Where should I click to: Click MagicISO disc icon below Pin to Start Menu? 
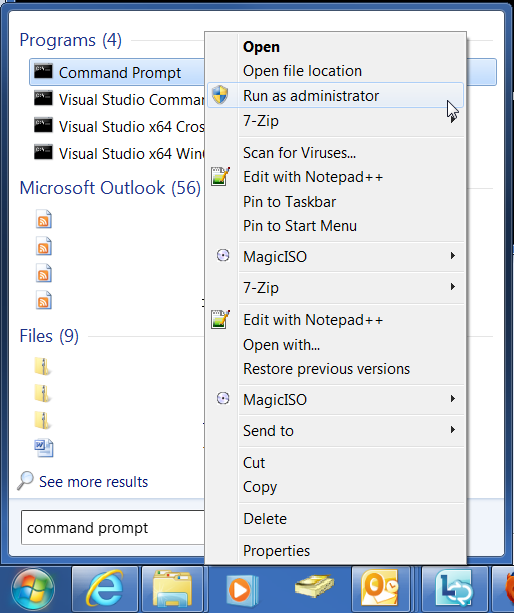point(223,256)
